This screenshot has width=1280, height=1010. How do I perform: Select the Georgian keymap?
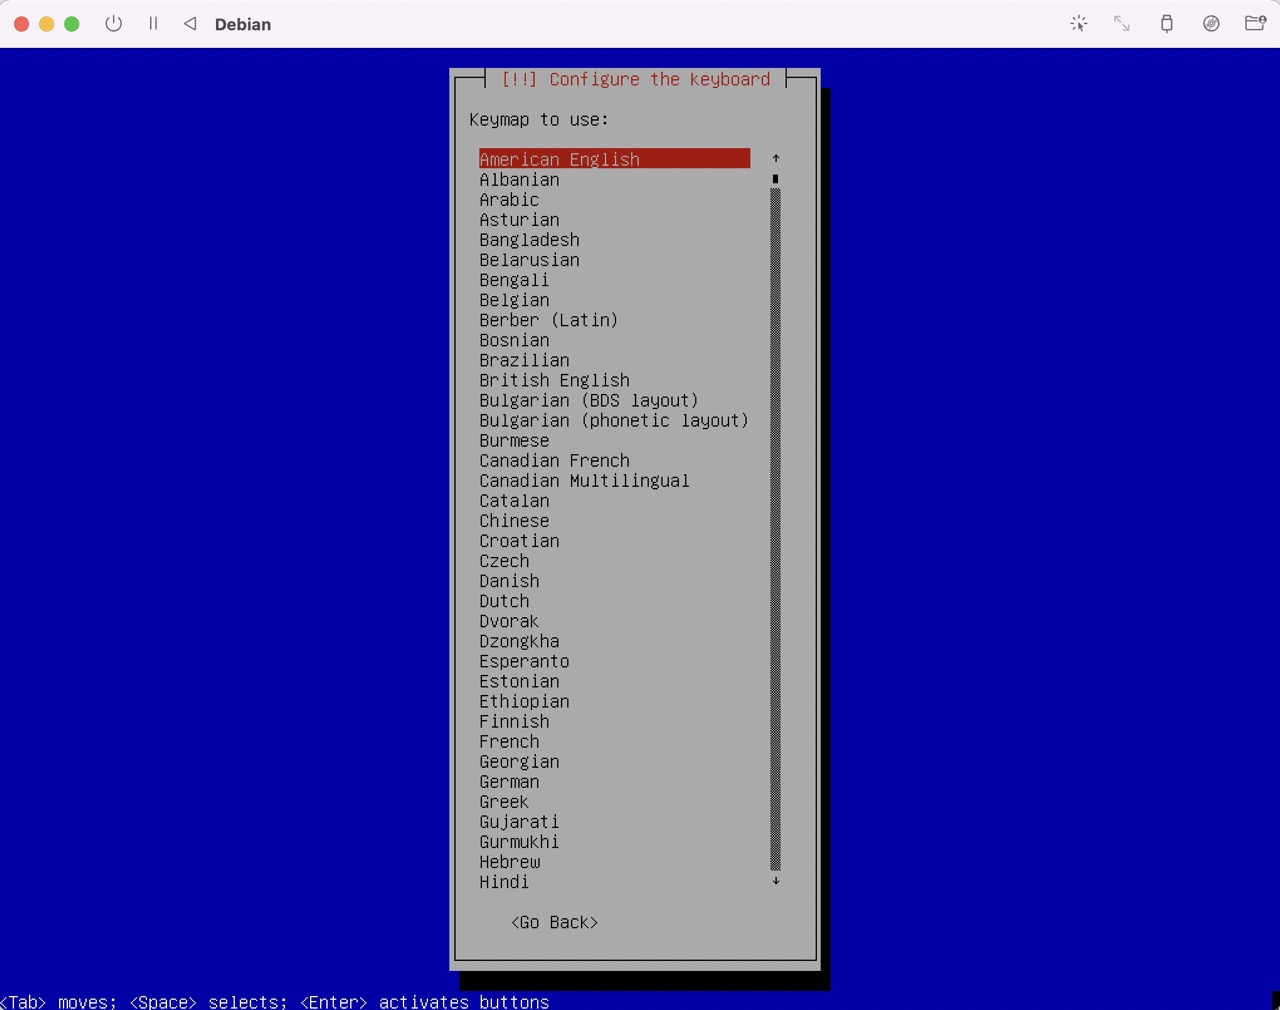pyautogui.click(x=519, y=762)
